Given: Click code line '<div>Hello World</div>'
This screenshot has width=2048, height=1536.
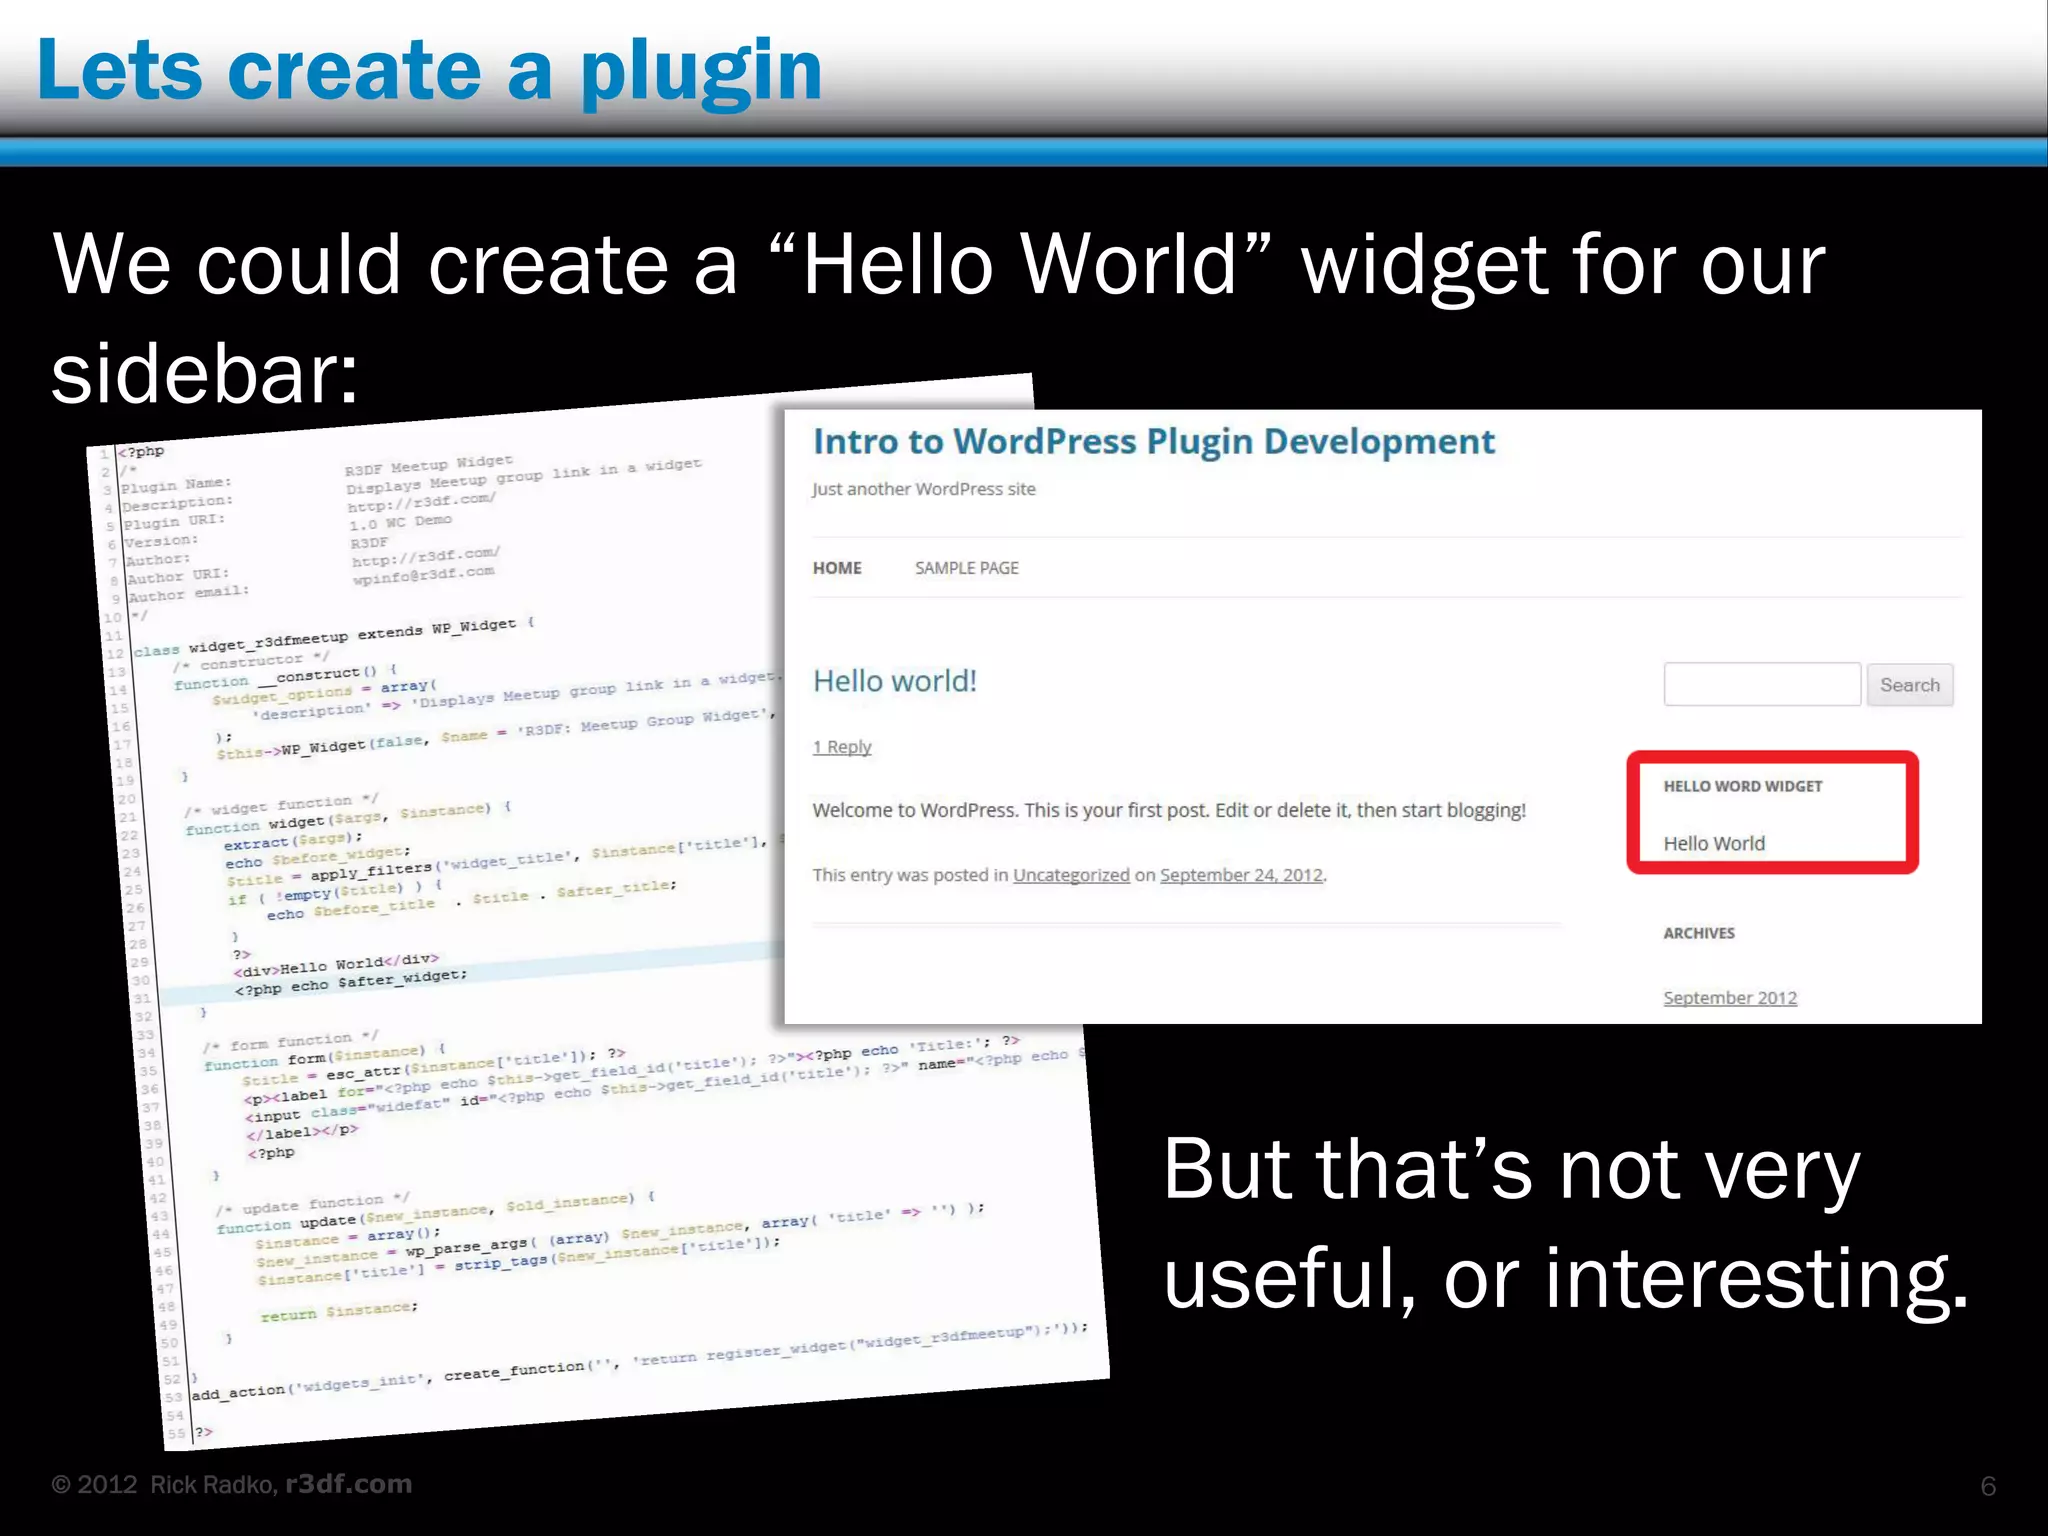Looking at the screenshot, I should pos(336,965).
